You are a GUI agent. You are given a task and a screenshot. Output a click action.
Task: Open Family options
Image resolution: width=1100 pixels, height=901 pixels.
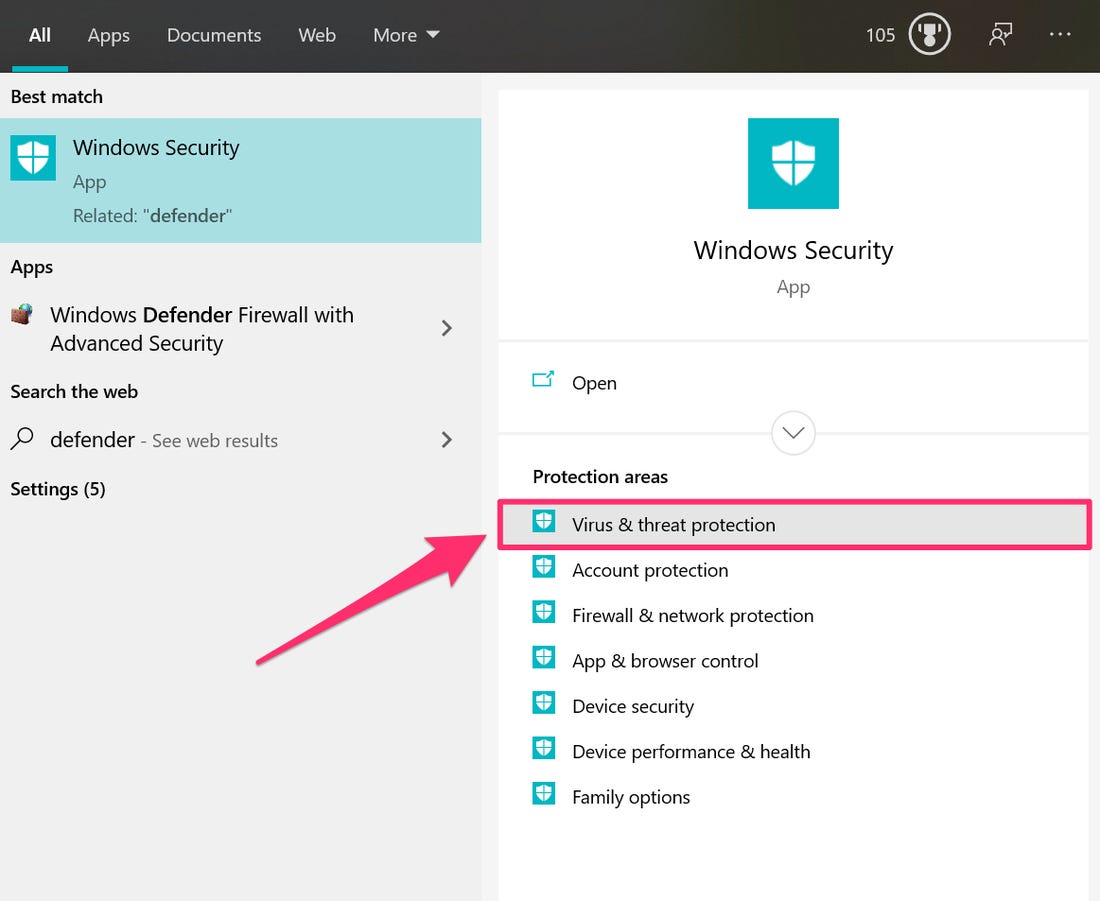(x=793, y=797)
